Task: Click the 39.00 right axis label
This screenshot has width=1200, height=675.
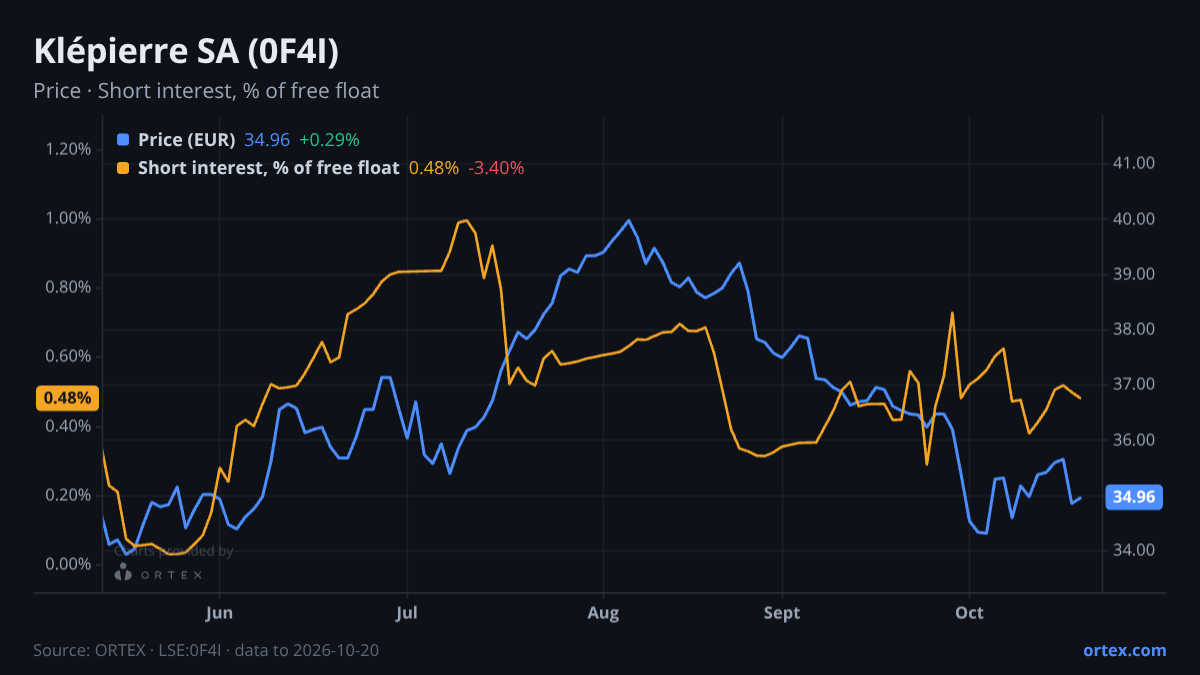Action: (1133, 274)
